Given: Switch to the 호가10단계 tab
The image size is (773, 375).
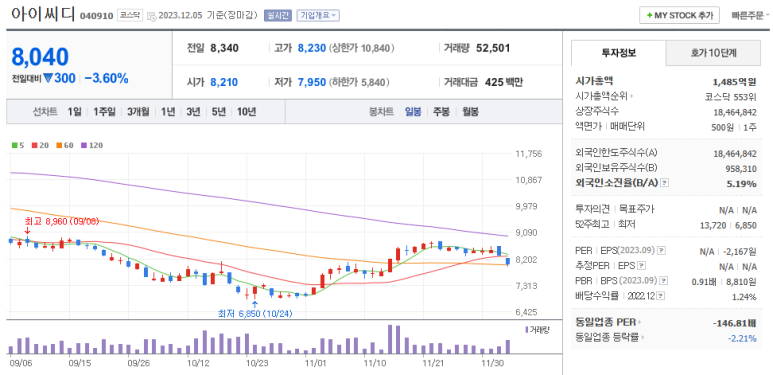Looking at the screenshot, I should [713, 53].
